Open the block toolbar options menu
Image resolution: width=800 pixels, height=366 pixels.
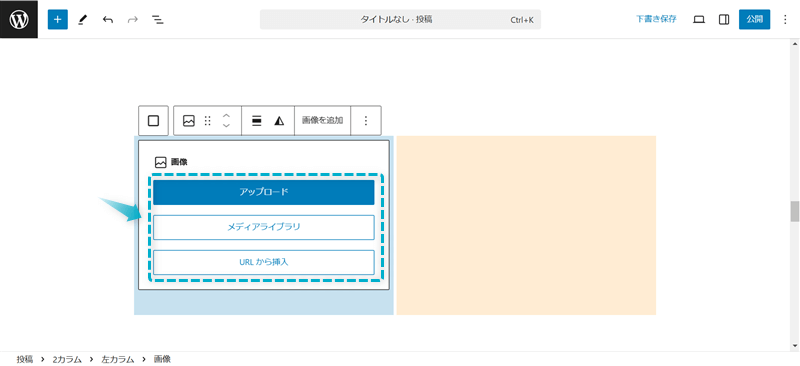[366, 120]
